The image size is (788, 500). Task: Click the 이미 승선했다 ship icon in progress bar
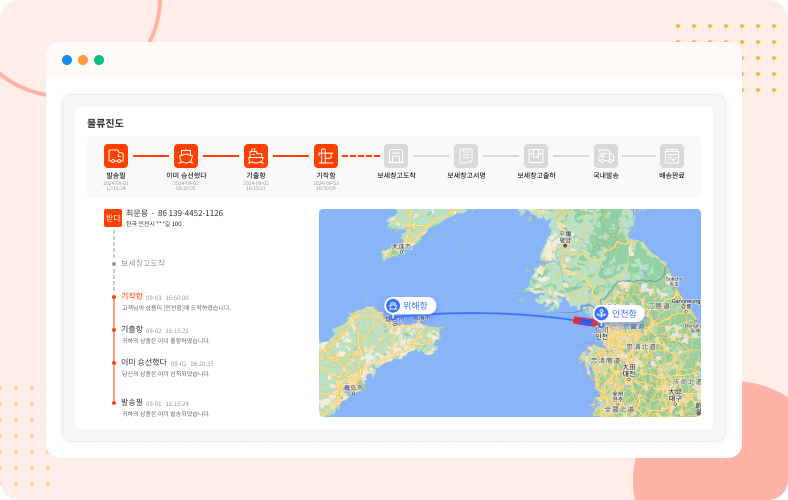[x=186, y=156]
